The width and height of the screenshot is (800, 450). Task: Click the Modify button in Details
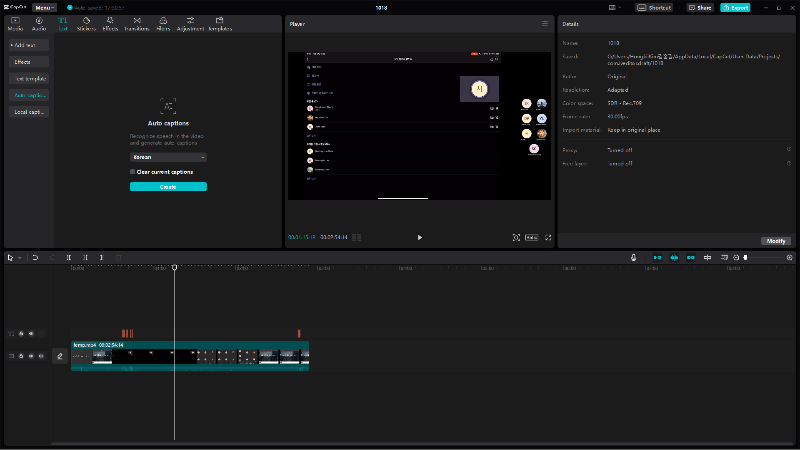(776, 241)
